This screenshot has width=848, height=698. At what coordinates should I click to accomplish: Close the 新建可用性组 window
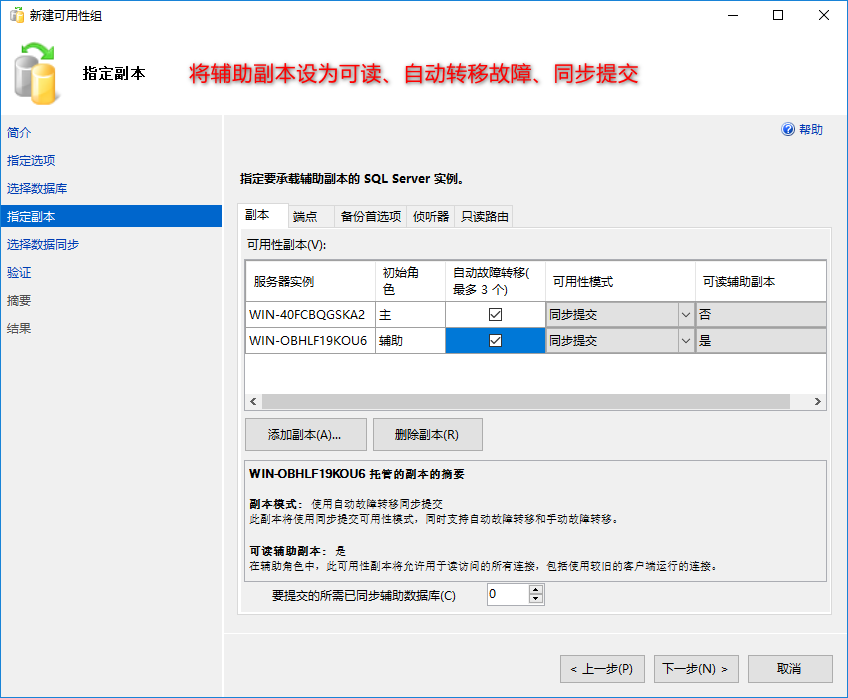(x=824, y=15)
